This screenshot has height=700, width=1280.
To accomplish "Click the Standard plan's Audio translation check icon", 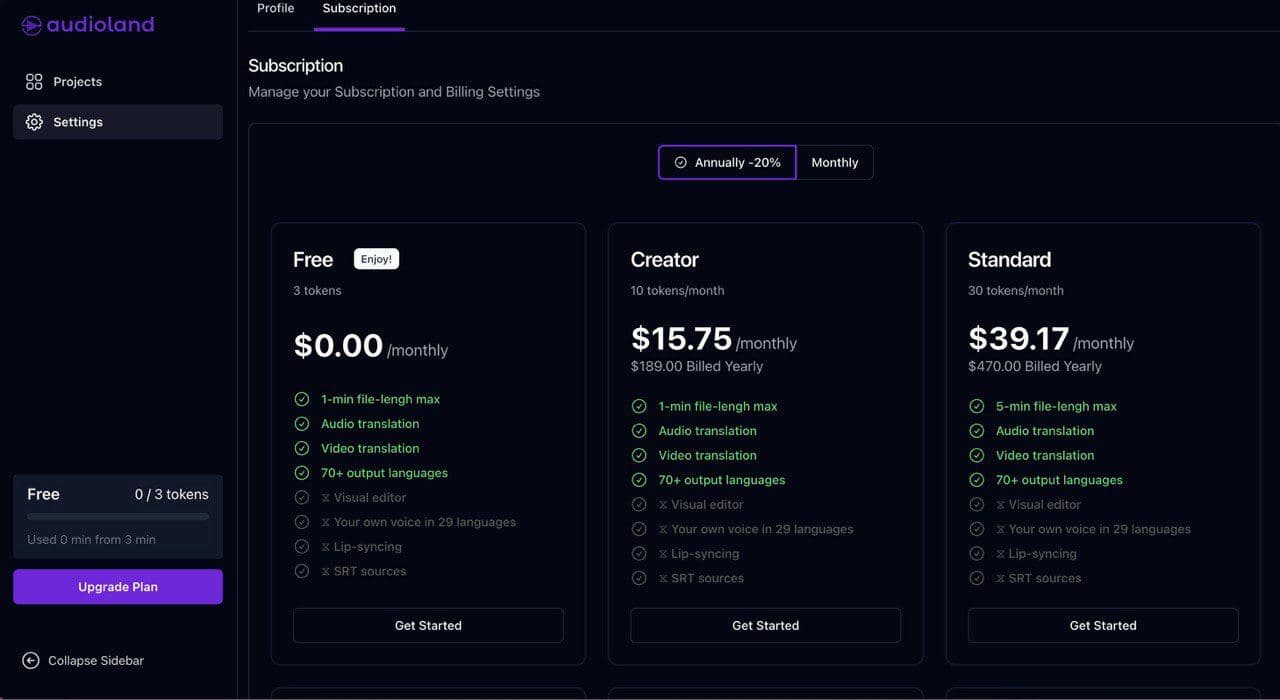I will pyautogui.click(x=977, y=431).
